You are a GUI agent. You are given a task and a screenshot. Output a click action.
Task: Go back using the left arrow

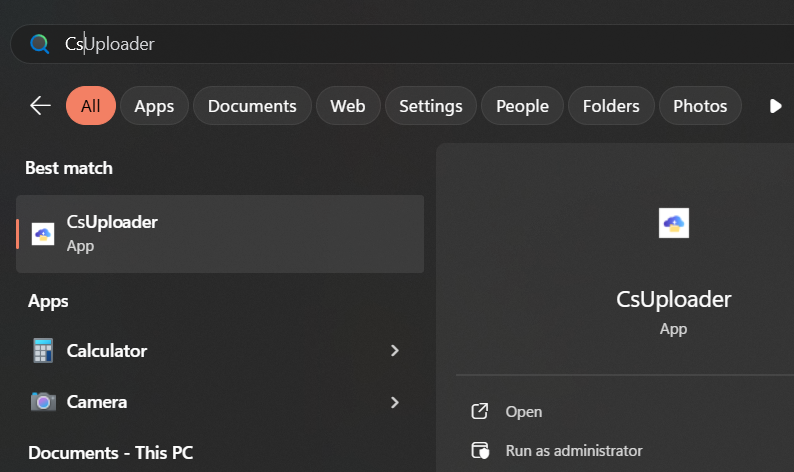[x=41, y=106]
